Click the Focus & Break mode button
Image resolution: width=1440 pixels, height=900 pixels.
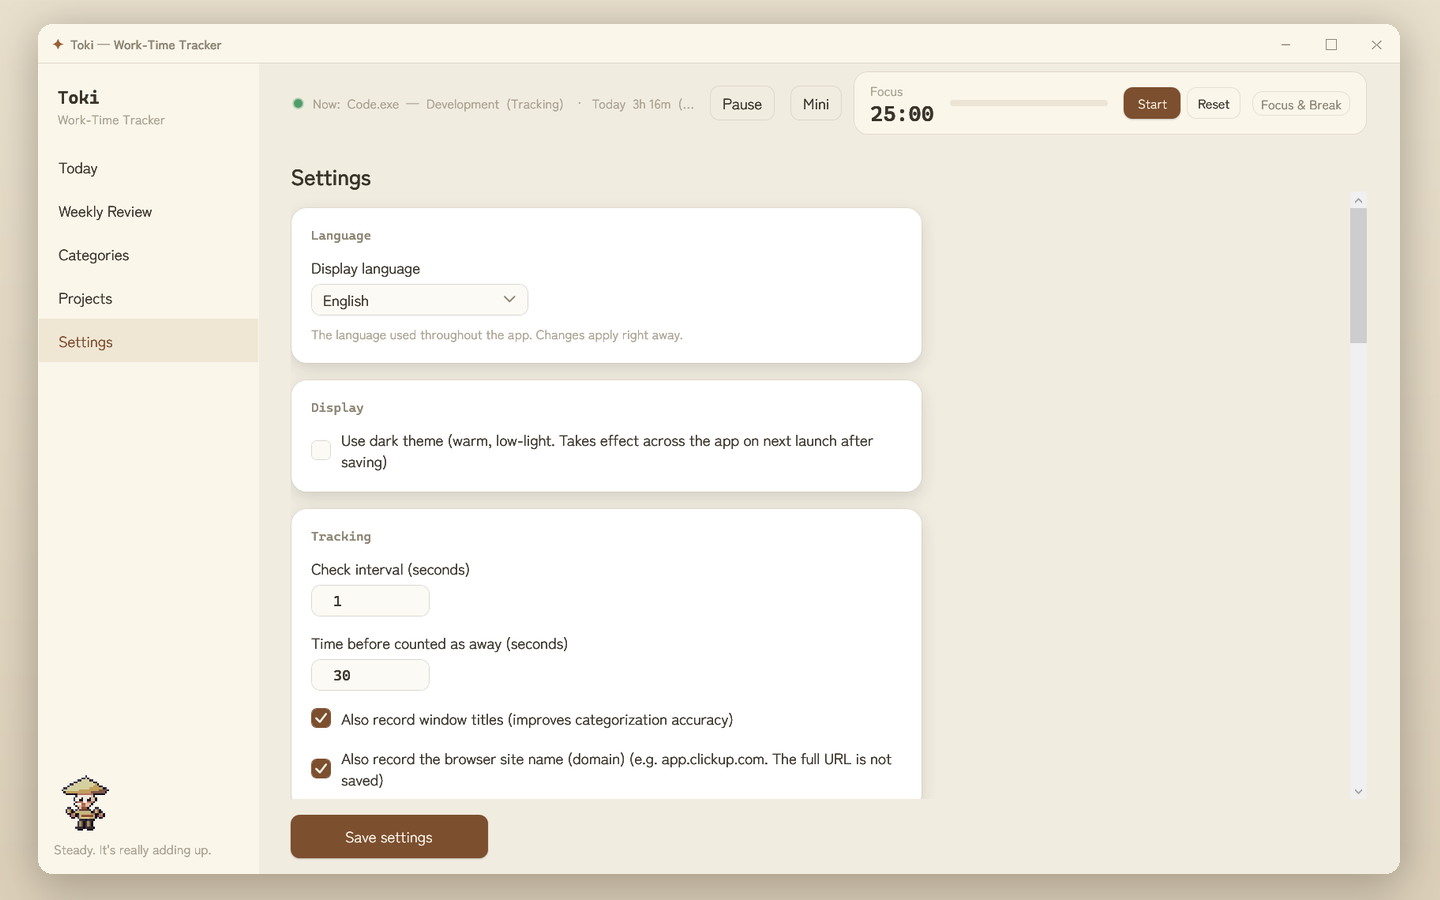click(1301, 105)
